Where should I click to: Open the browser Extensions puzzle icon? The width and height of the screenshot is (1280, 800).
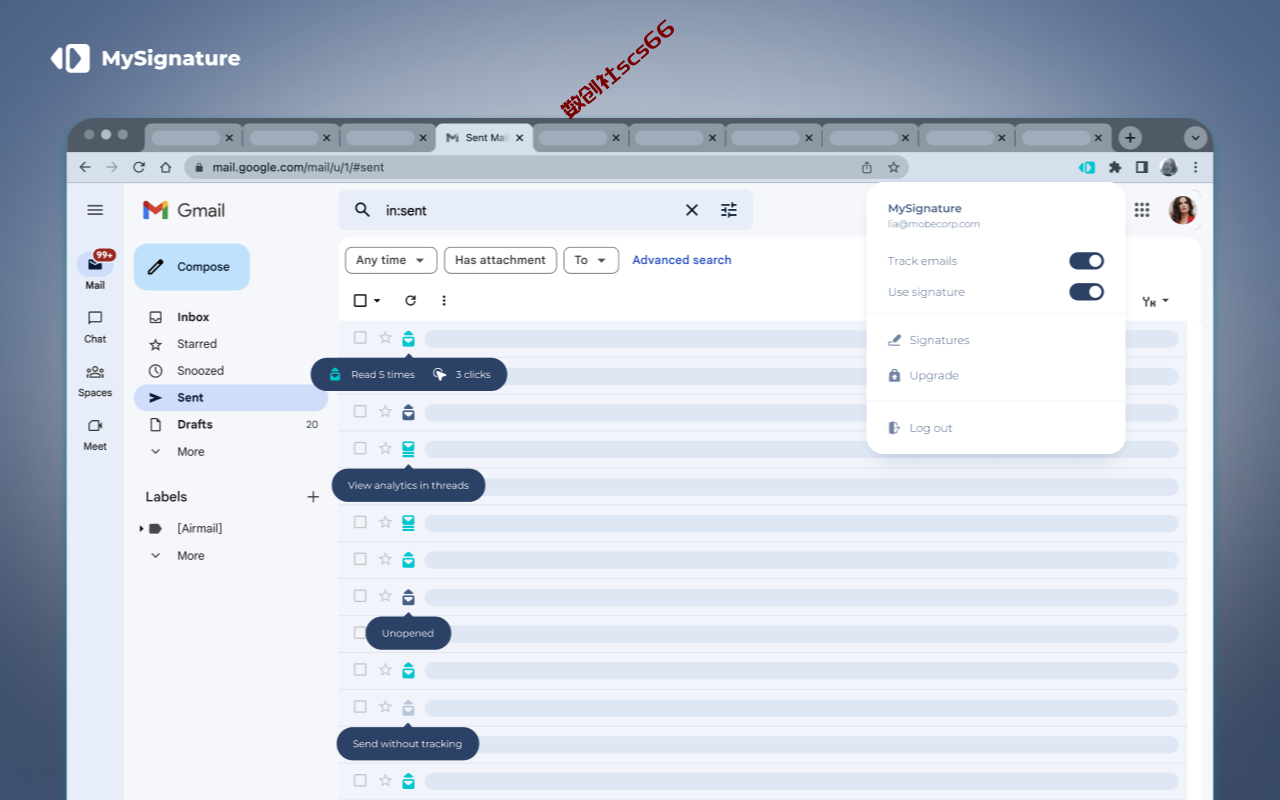(1115, 167)
